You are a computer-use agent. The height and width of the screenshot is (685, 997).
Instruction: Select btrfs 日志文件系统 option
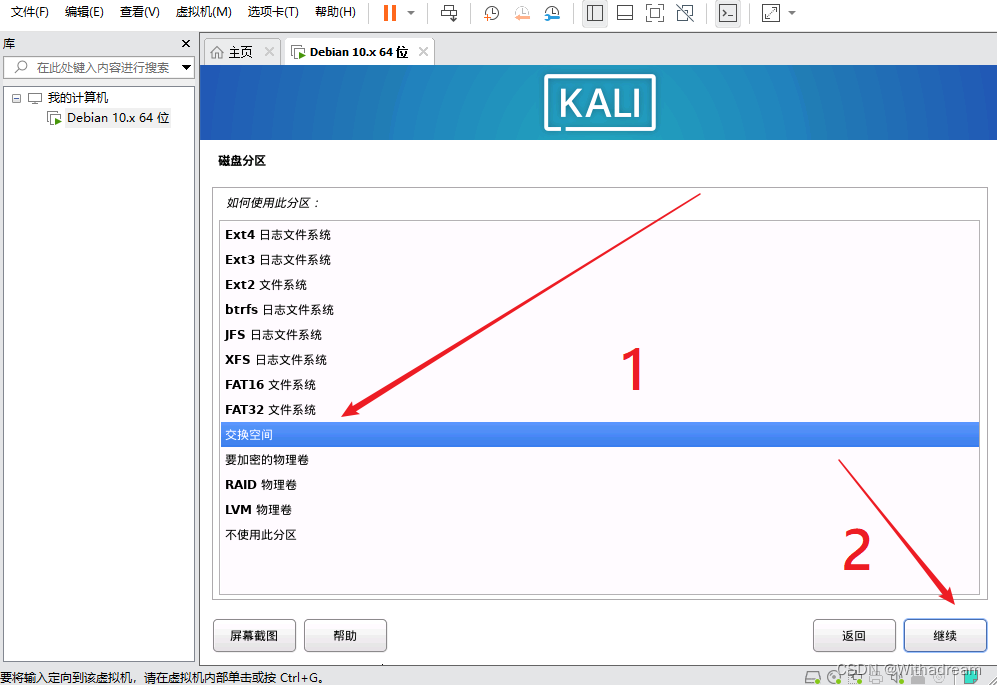coord(599,310)
